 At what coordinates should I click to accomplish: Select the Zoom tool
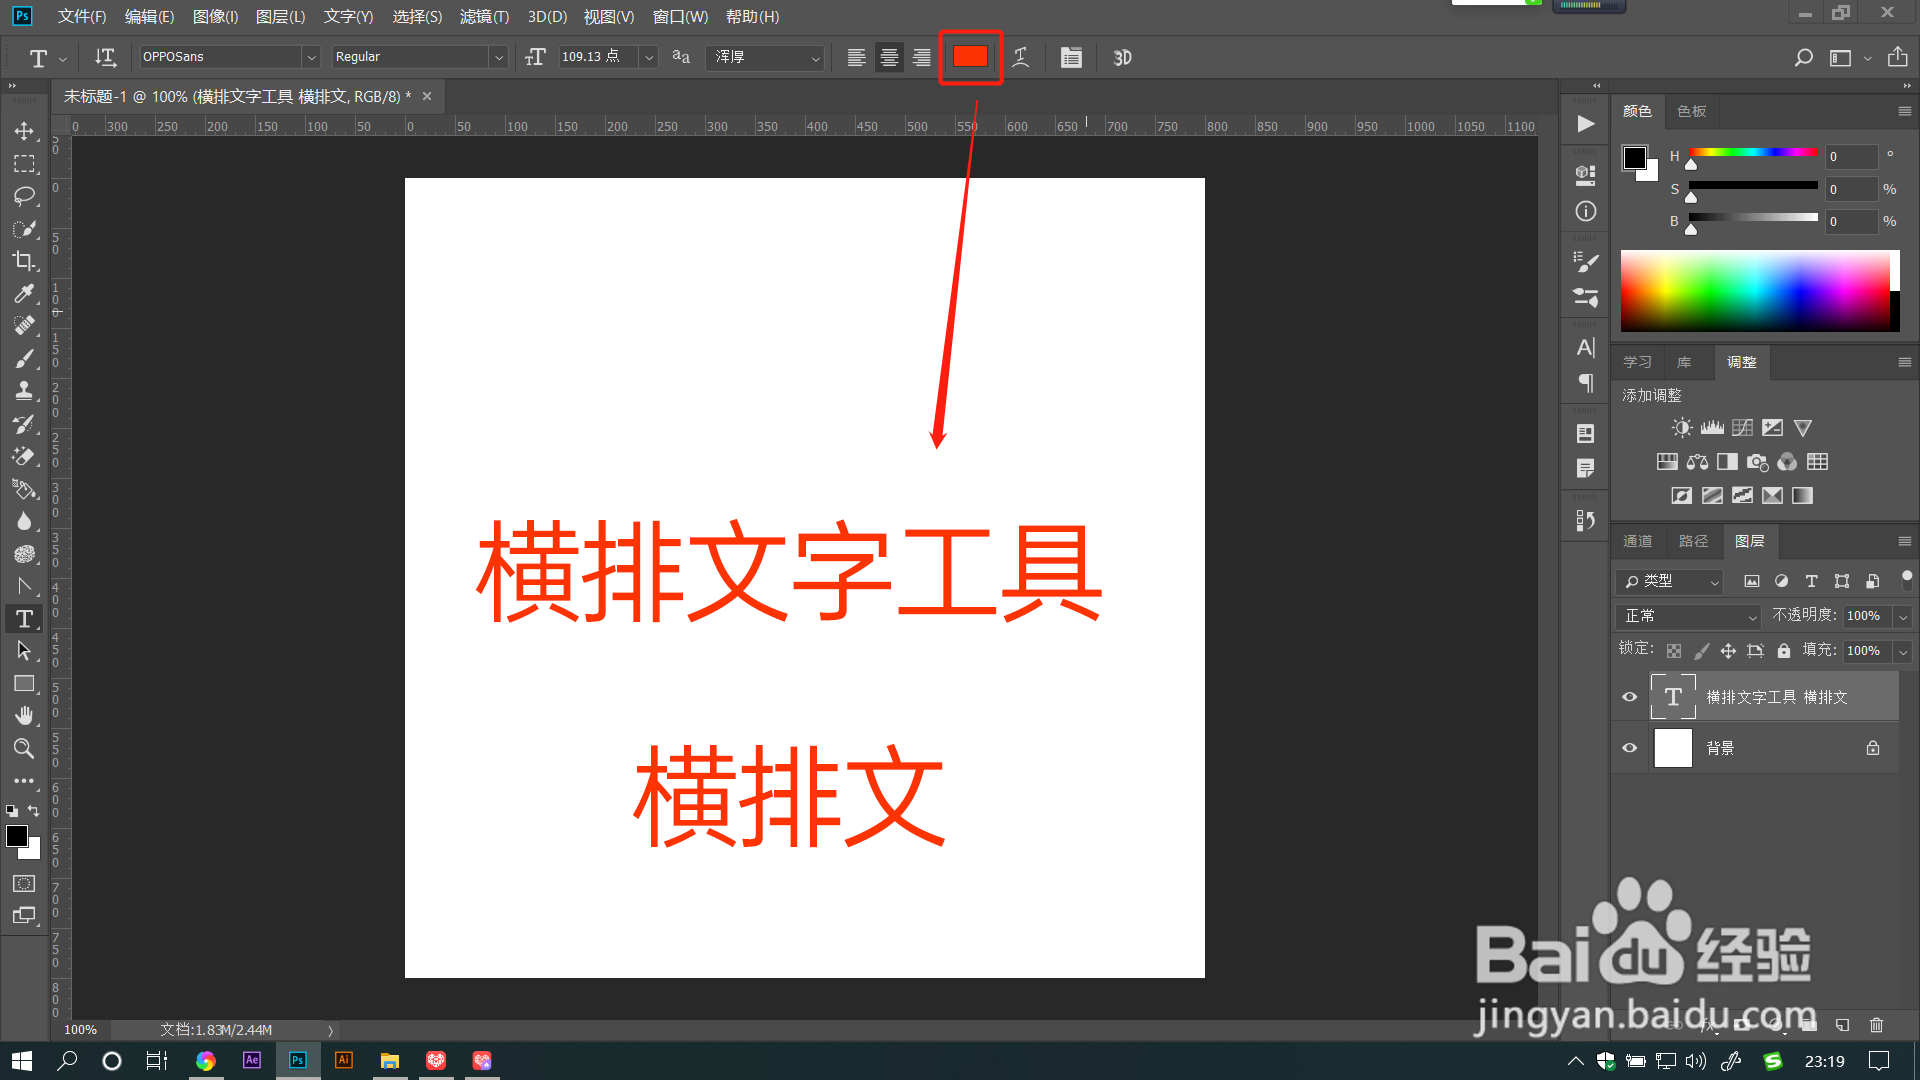24,748
